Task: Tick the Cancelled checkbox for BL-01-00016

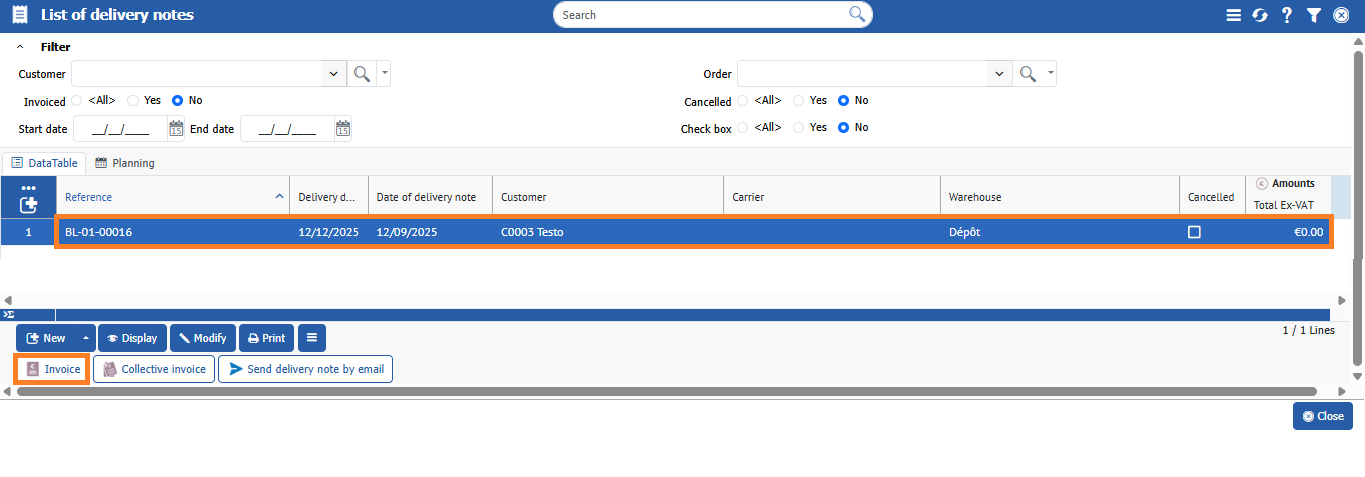Action: pos(1193,232)
